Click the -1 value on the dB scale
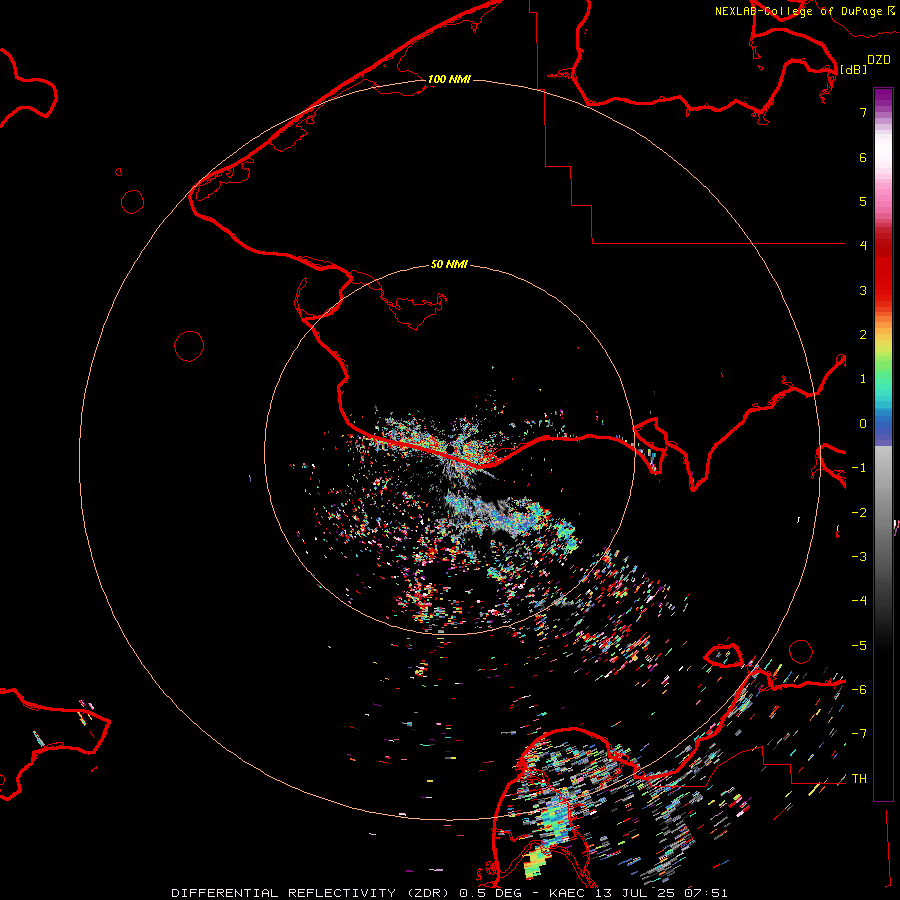Image resolution: width=900 pixels, height=900 pixels. point(859,467)
